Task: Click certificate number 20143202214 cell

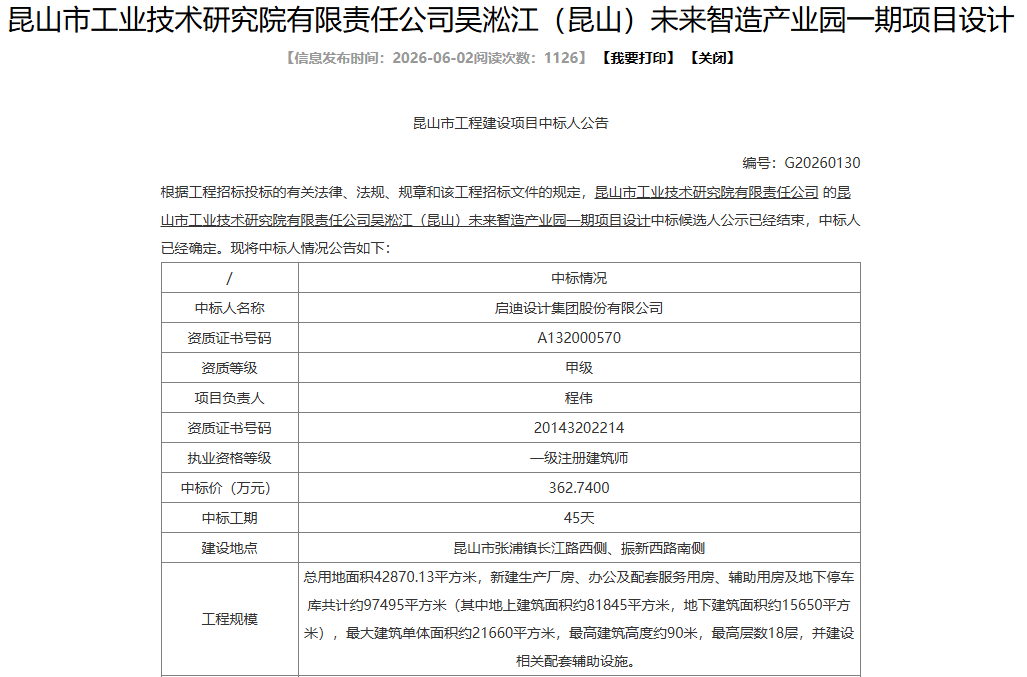Action: [x=579, y=428]
